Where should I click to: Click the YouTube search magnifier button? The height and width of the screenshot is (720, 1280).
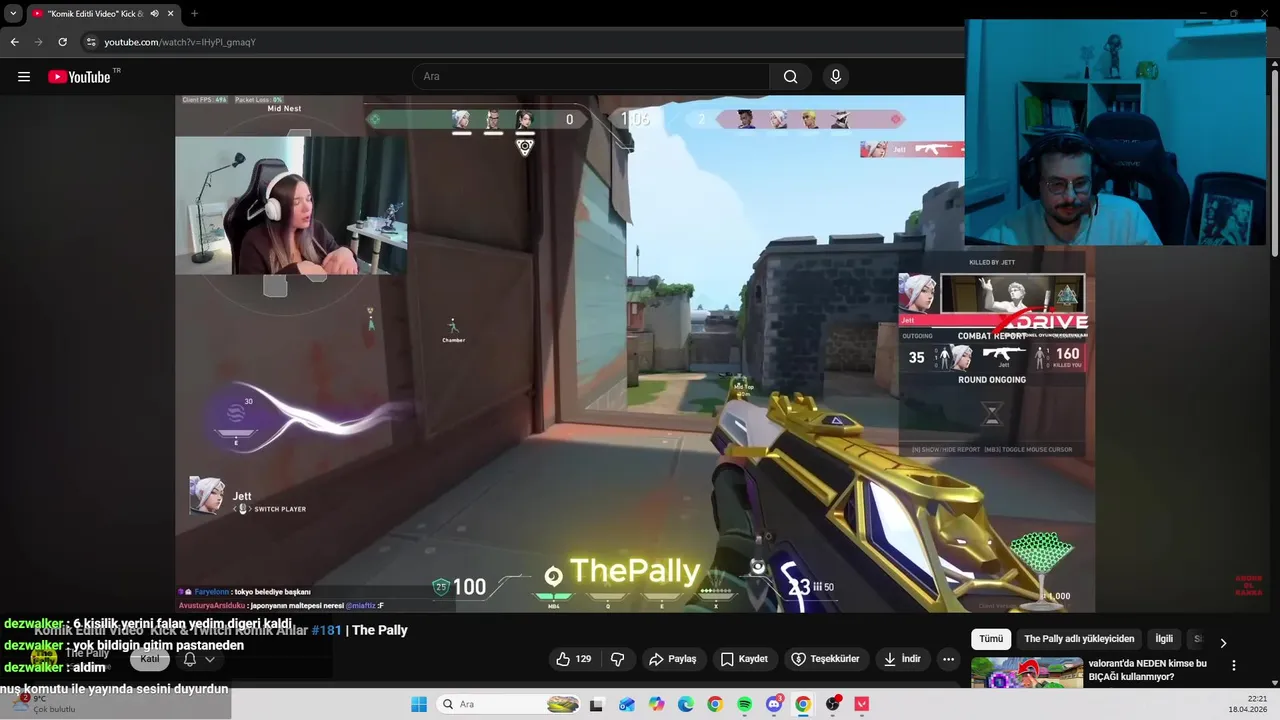pyautogui.click(x=791, y=77)
